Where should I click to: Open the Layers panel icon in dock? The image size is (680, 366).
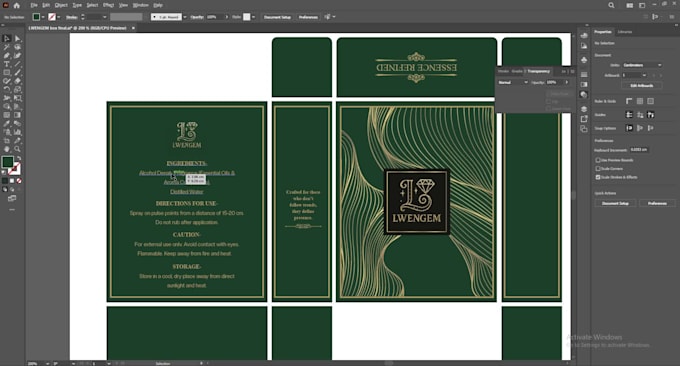(x=584, y=109)
